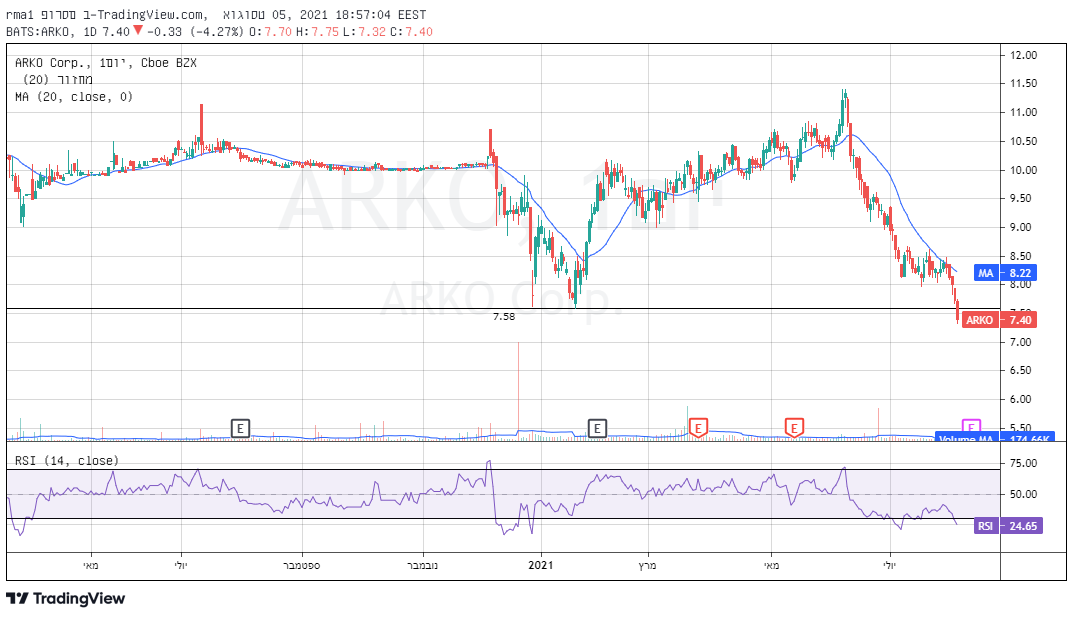Click the 10.00 price axis label

(x=1024, y=170)
